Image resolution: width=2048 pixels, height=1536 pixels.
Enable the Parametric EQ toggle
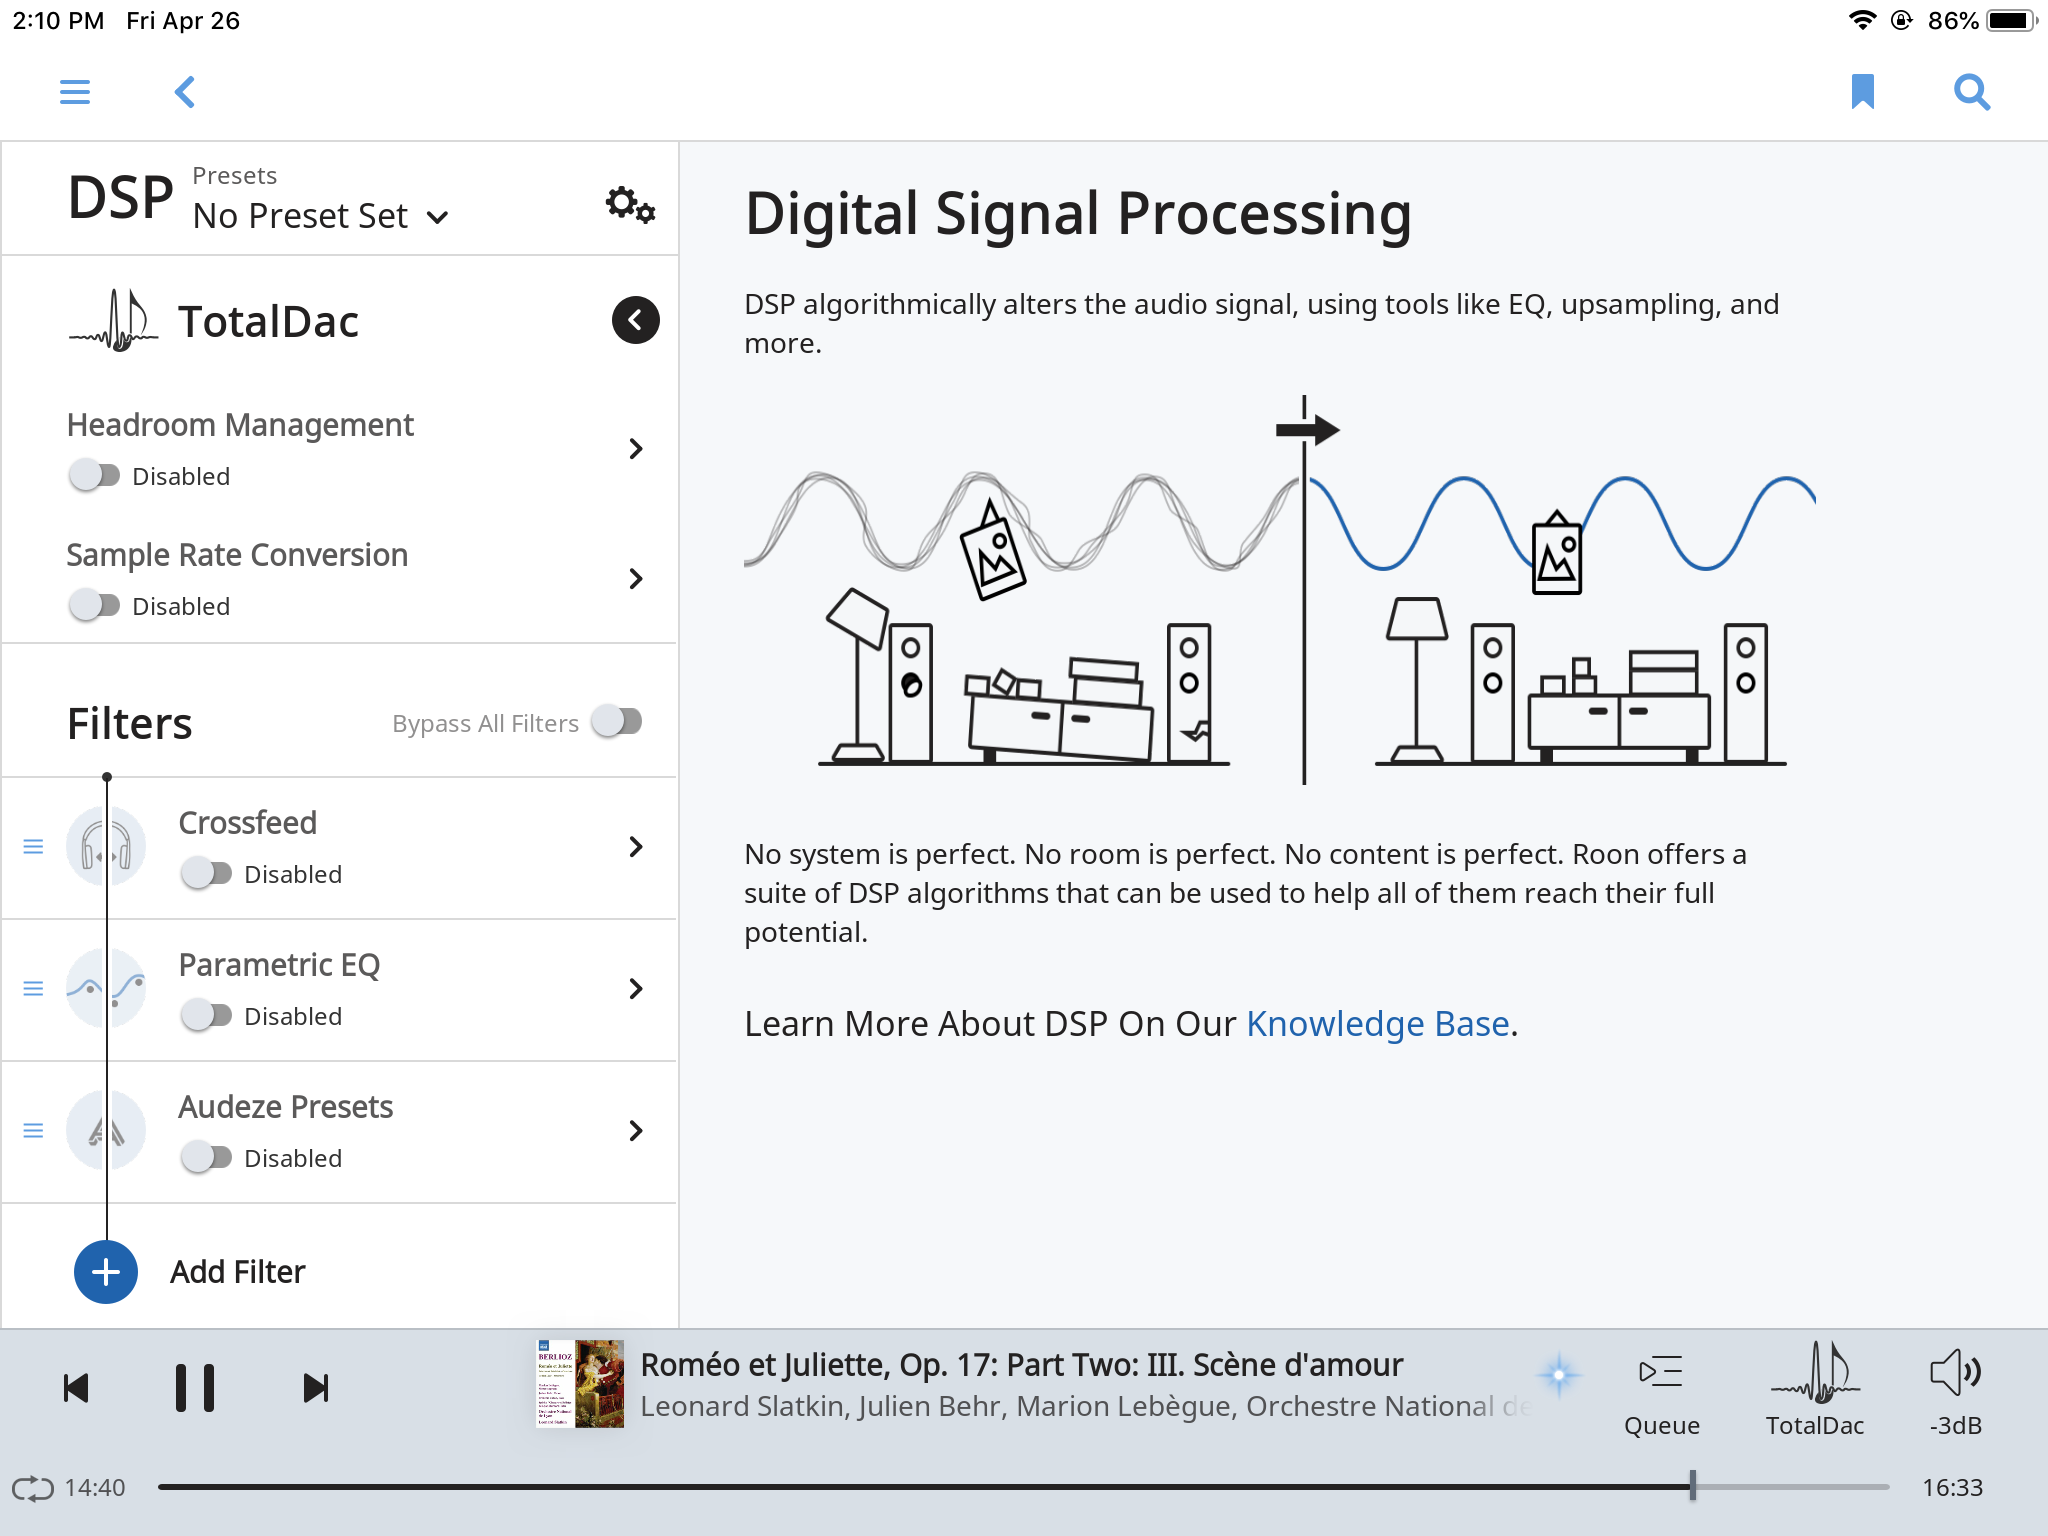click(207, 1015)
